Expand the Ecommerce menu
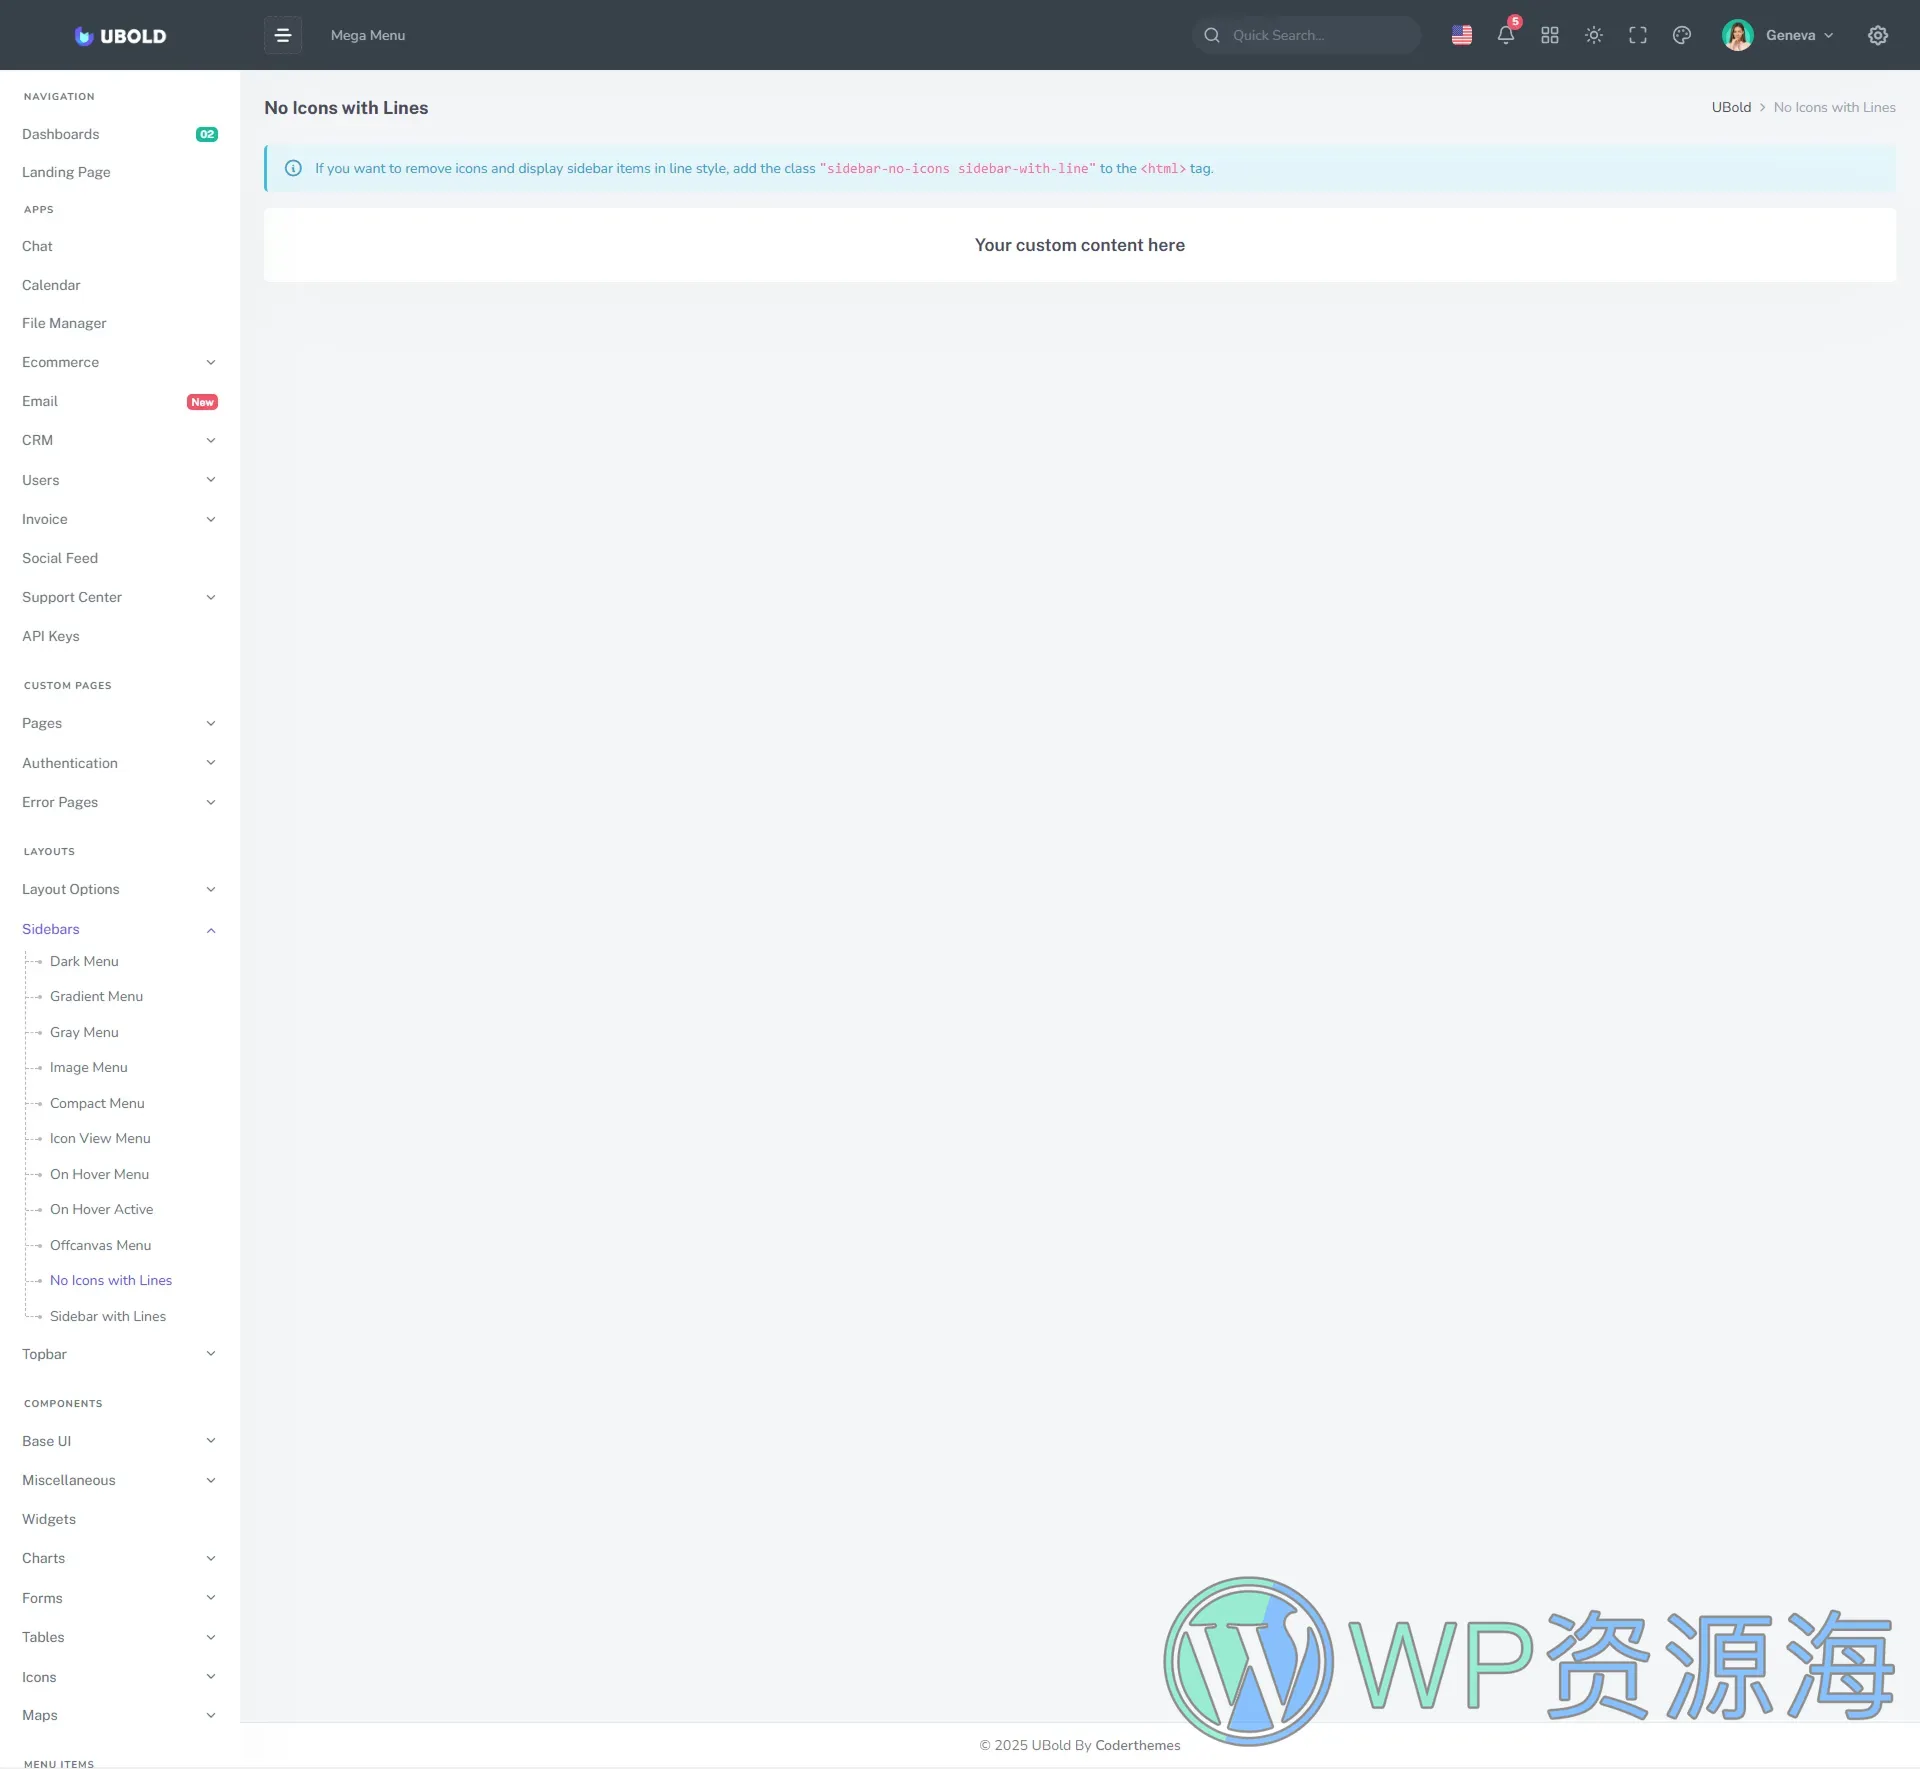1920x1770 pixels. (x=118, y=362)
